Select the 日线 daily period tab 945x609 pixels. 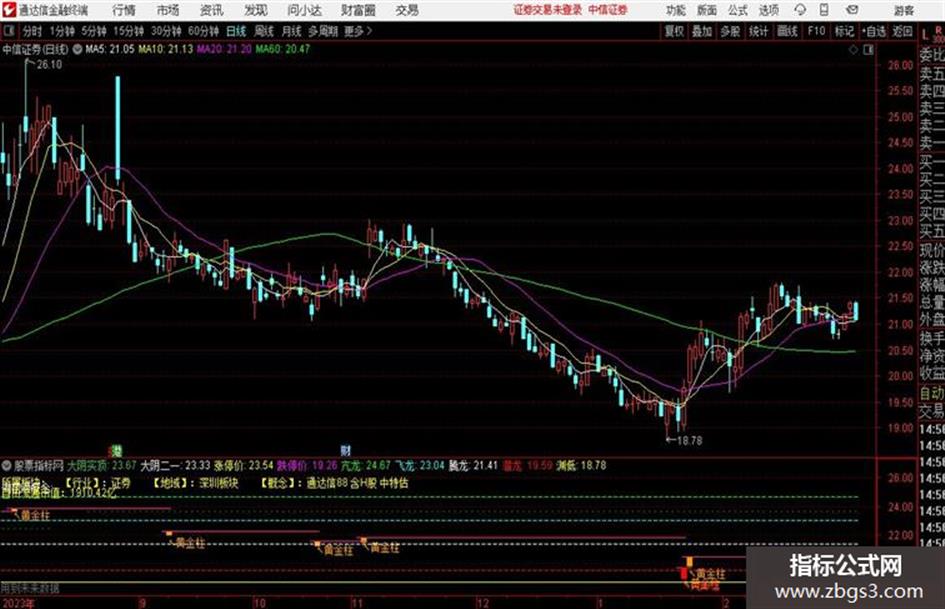coord(236,31)
